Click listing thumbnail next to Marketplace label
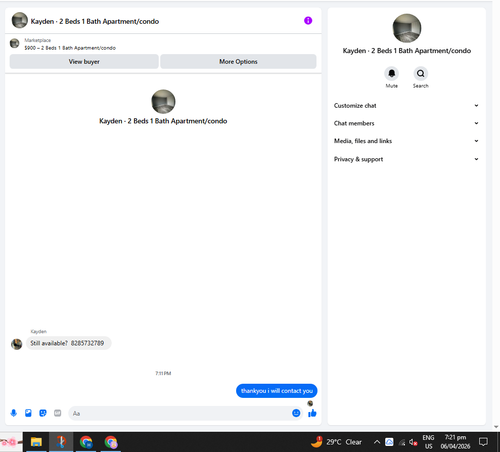 click(14, 43)
